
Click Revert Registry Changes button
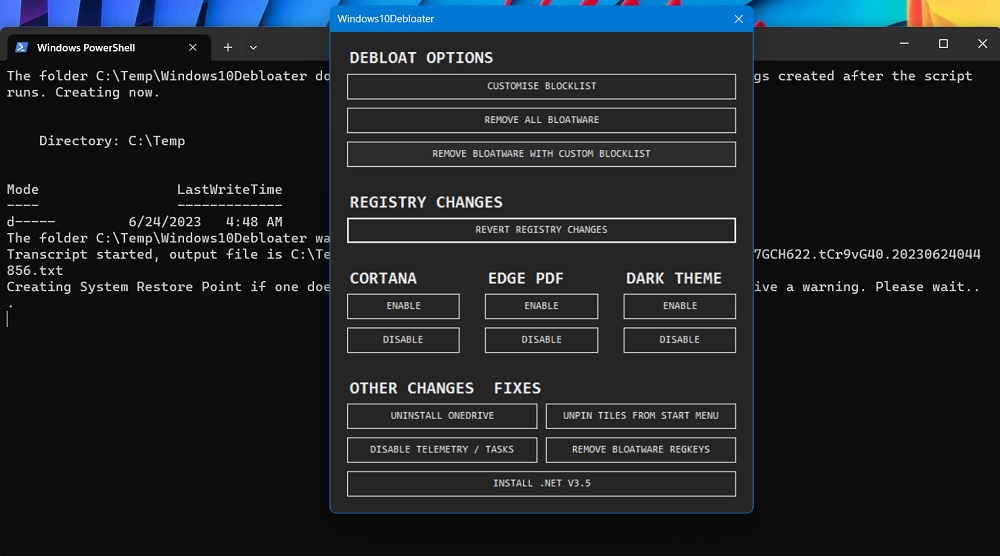pyautogui.click(x=541, y=230)
